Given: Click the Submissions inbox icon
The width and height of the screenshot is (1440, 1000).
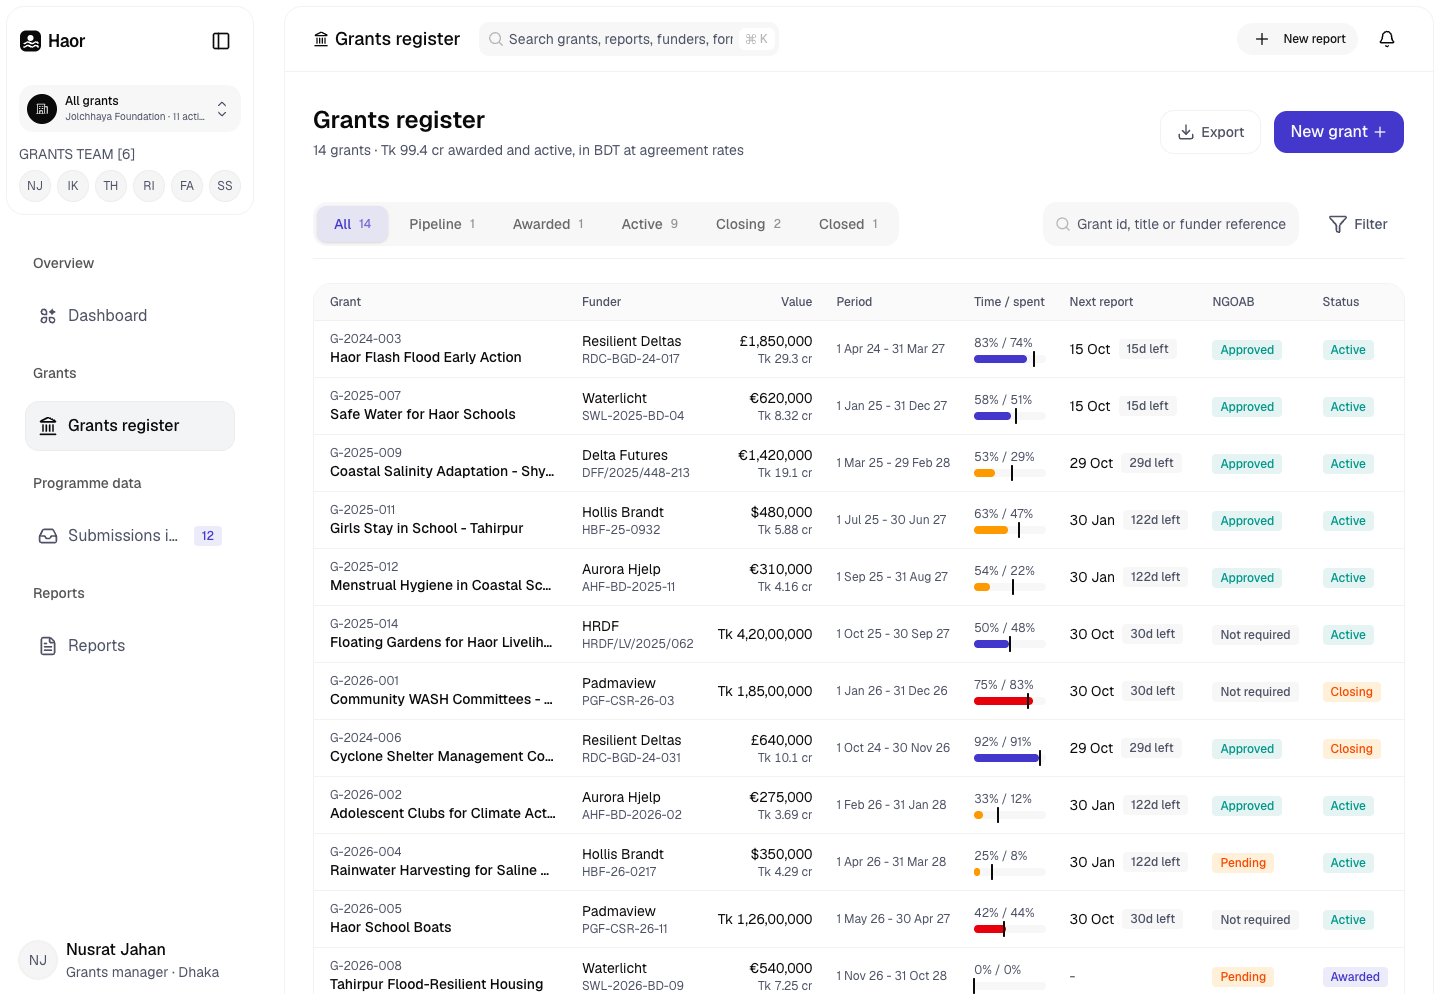Looking at the screenshot, I should [x=48, y=536].
